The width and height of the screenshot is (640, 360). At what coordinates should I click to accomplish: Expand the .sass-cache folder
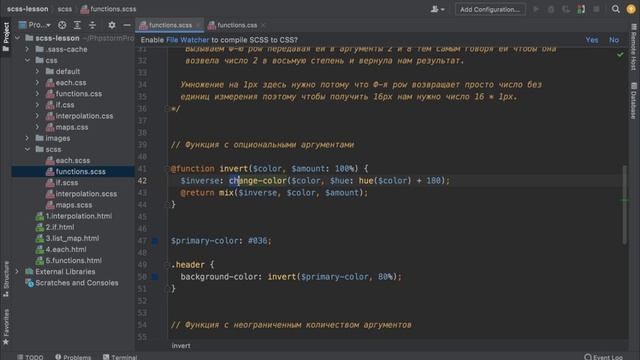tap(27, 49)
